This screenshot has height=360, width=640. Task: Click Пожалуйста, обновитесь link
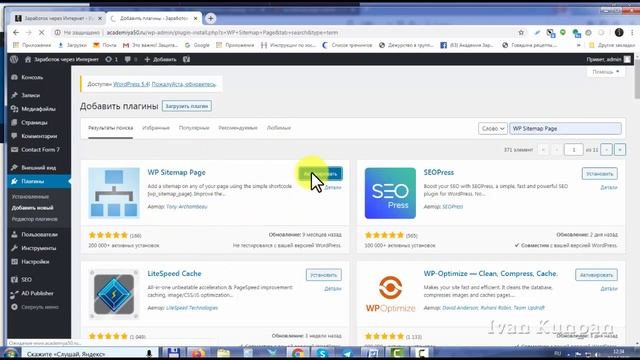(x=183, y=84)
